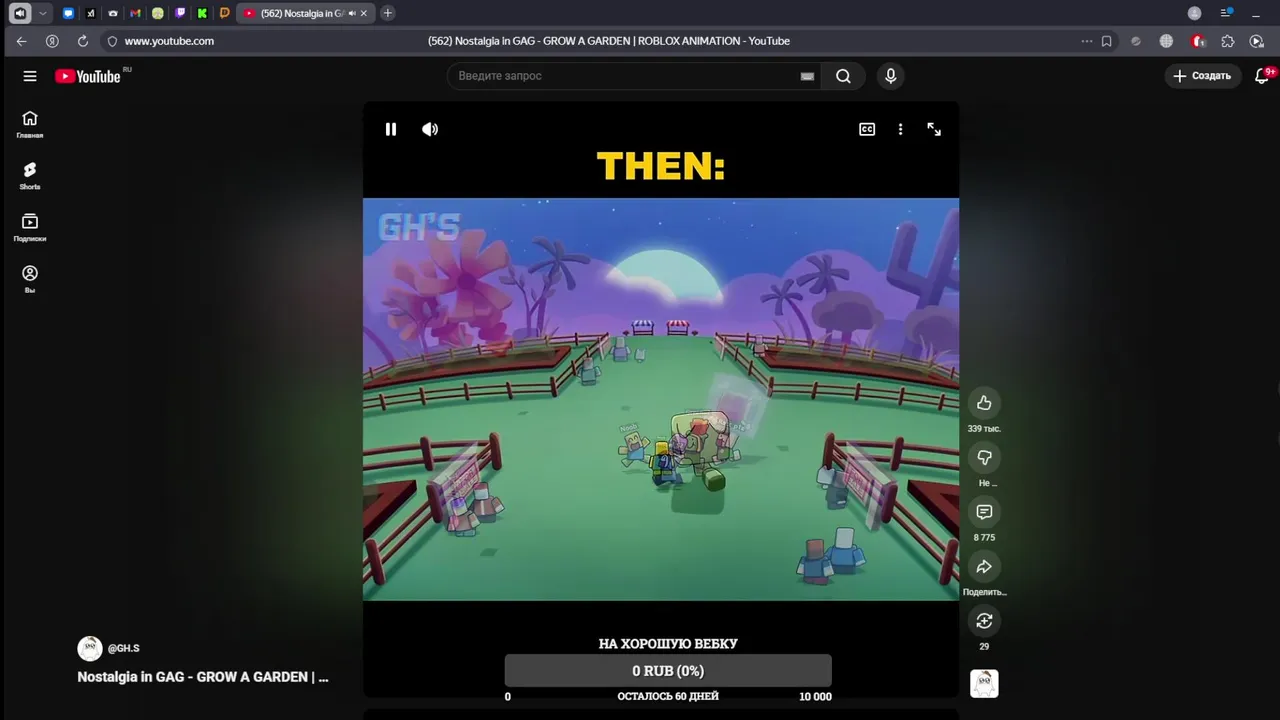Close the Nostalgia in GAG tab
The height and width of the screenshot is (720, 1280).
point(364,13)
